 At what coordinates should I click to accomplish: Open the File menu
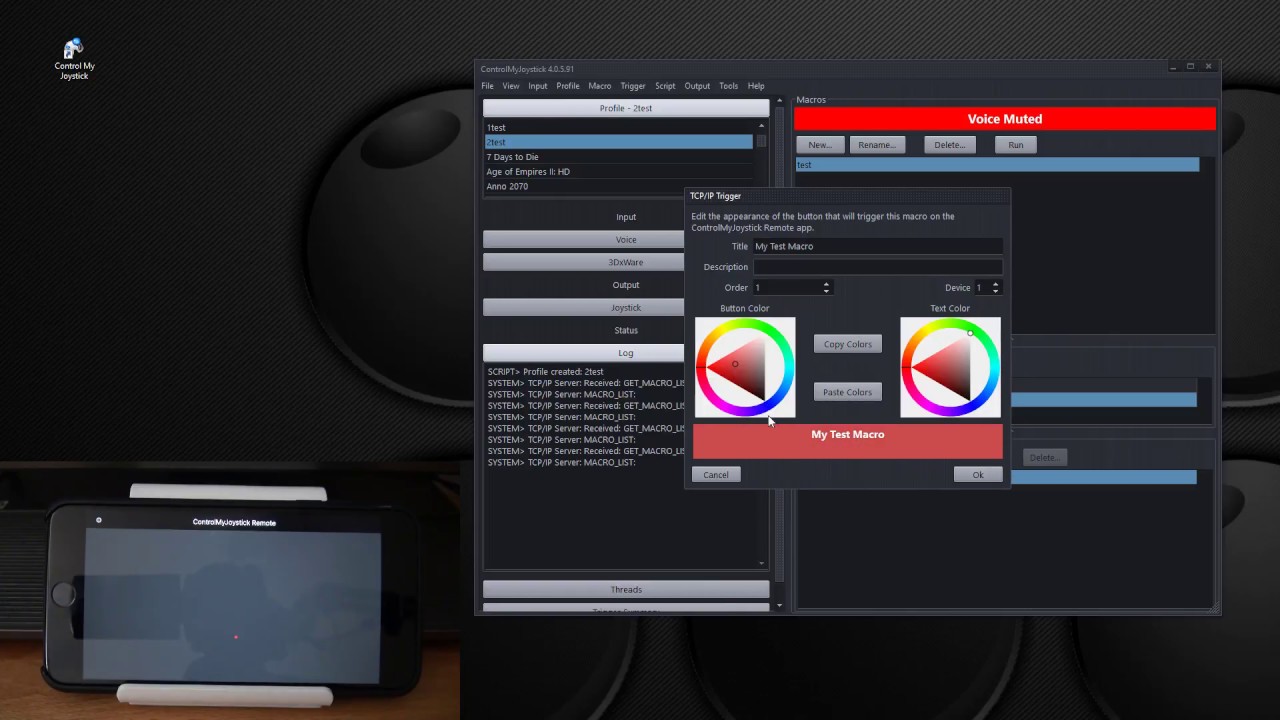[487, 86]
